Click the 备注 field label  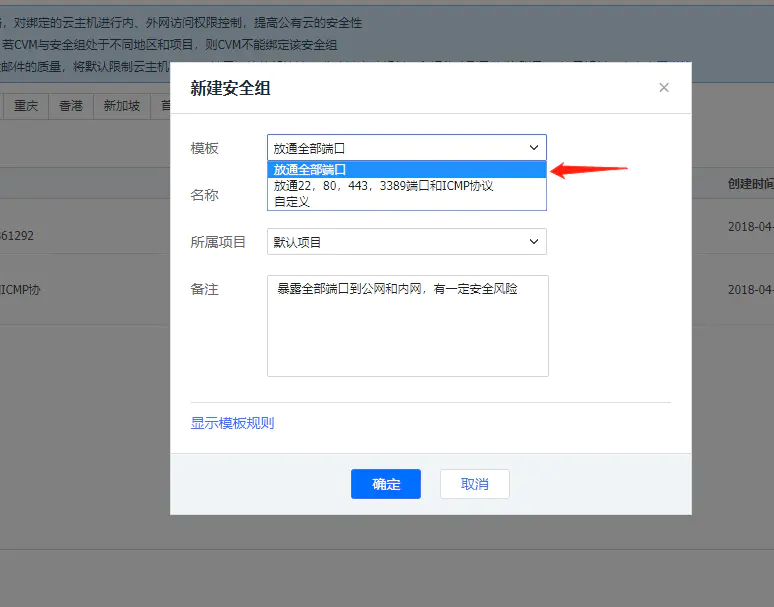click(x=205, y=289)
